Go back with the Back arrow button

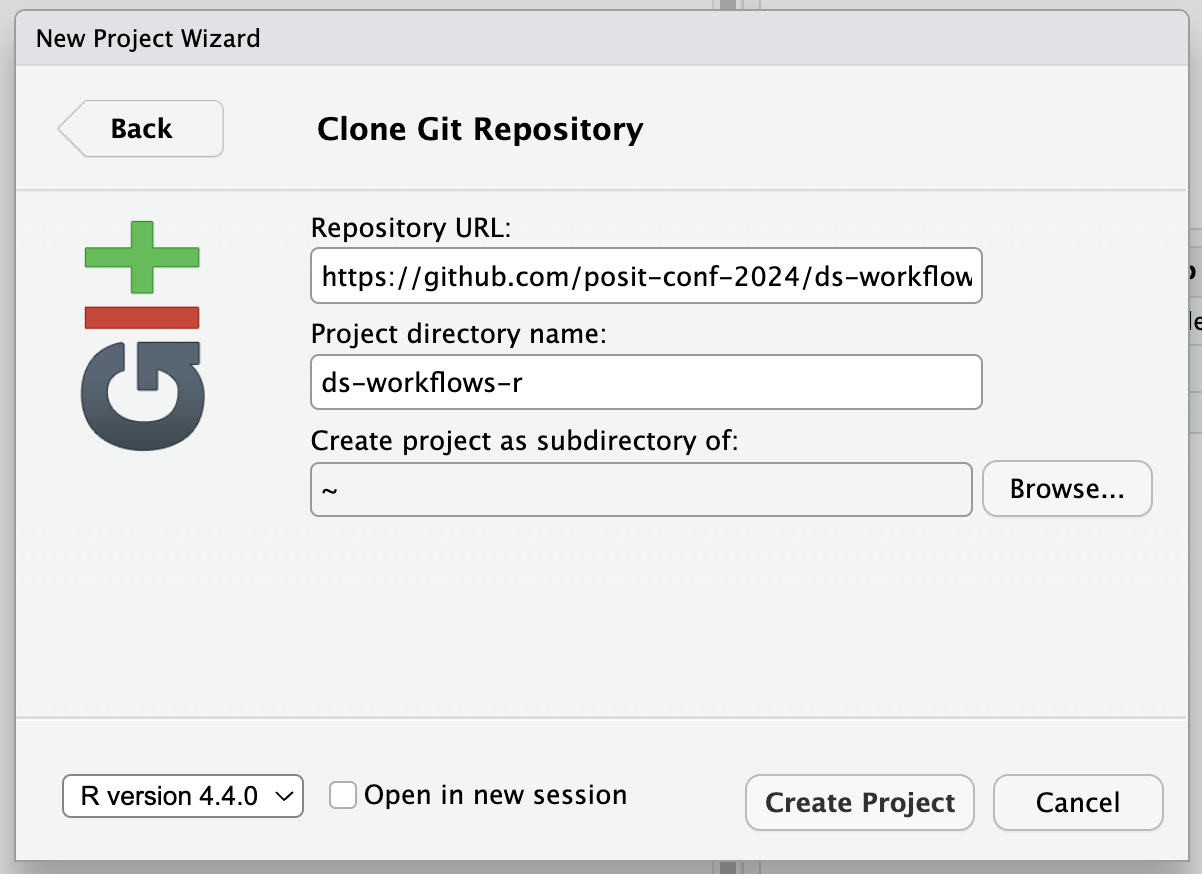tap(141, 129)
